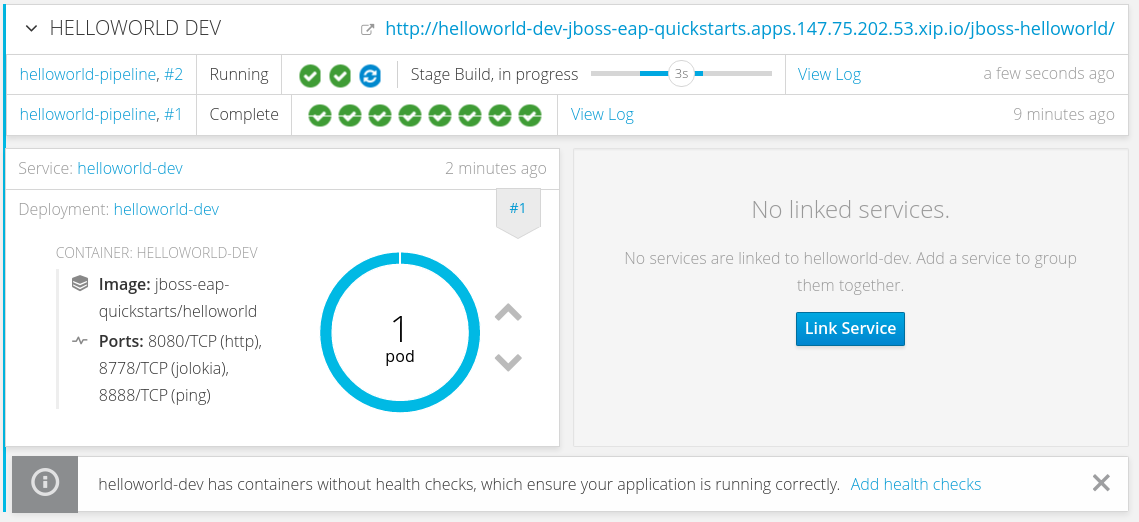
Task: Click the 'No linked services.' heading
Action: pyautogui.click(x=851, y=210)
